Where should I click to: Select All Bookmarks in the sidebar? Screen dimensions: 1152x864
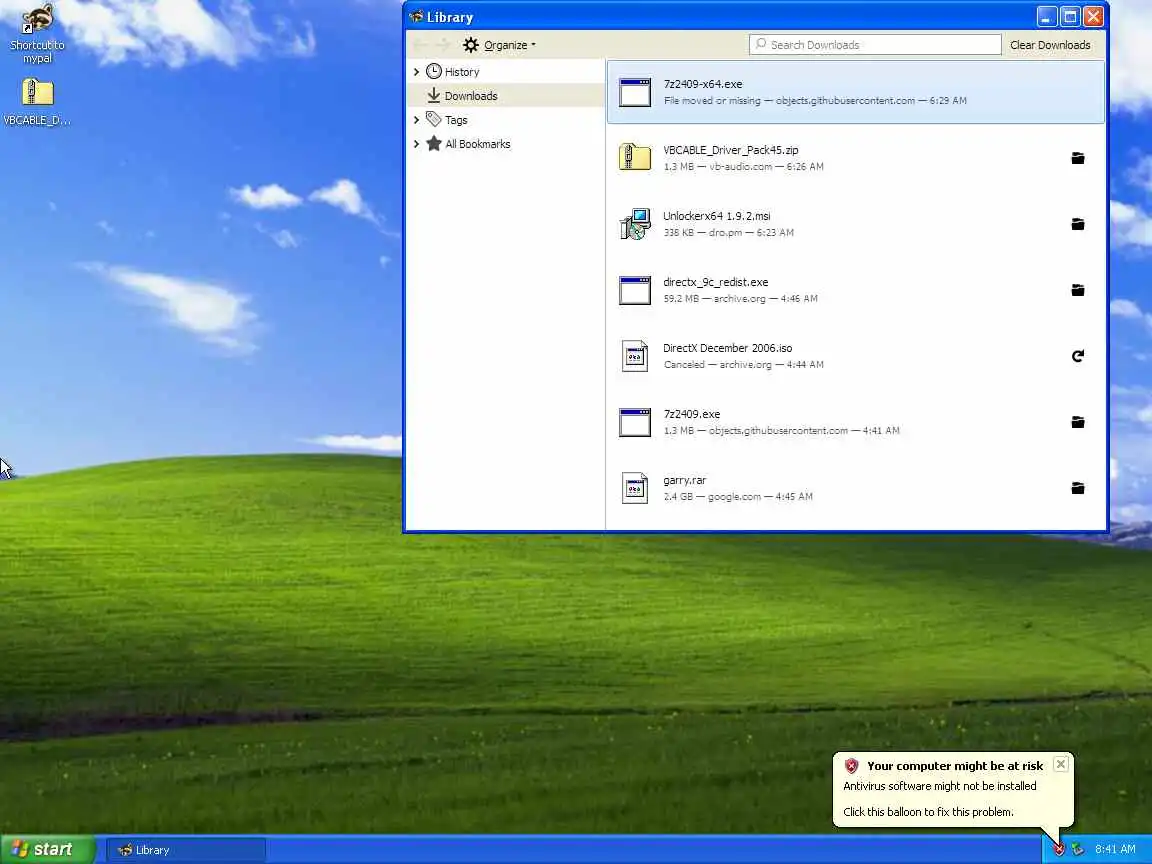(505, 144)
